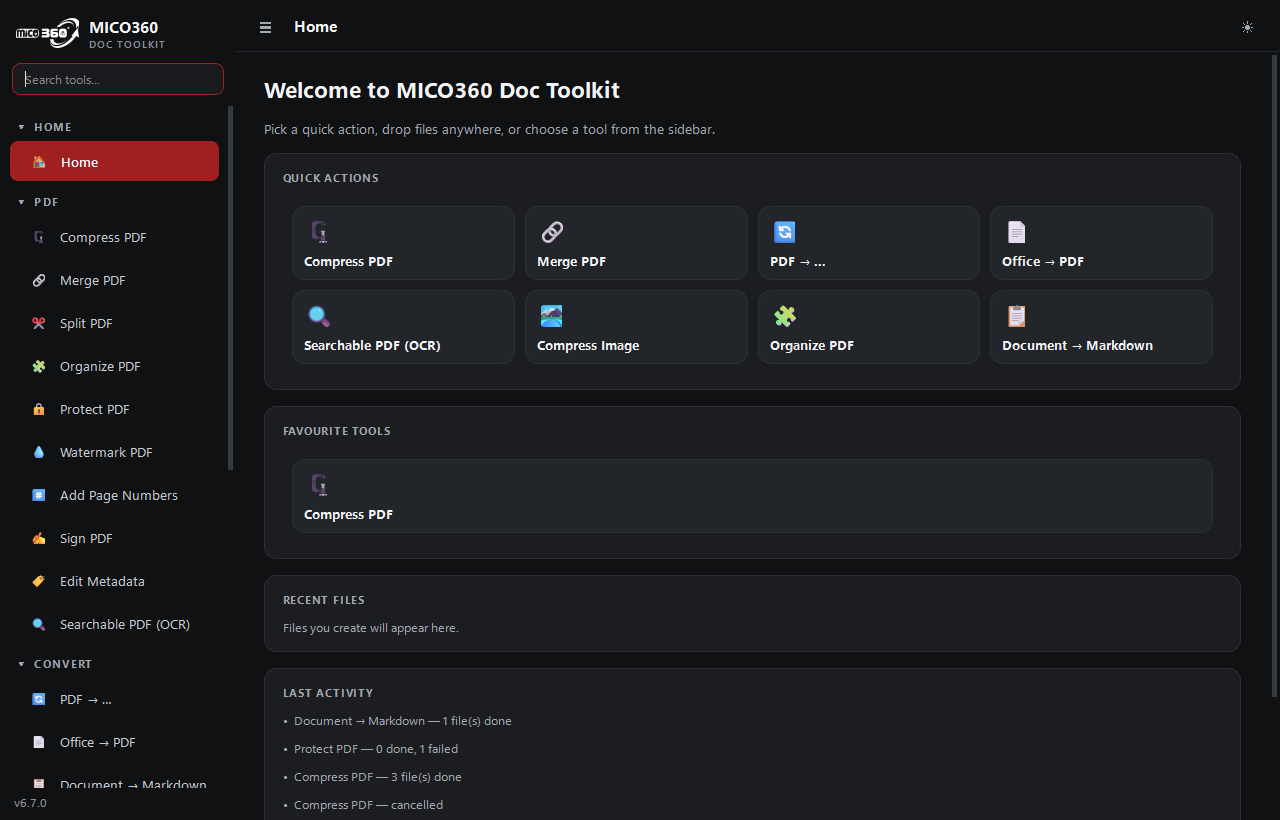Click Searchable PDF (OCR) magnifier icon in sidebar

pyautogui.click(x=39, y=625)
